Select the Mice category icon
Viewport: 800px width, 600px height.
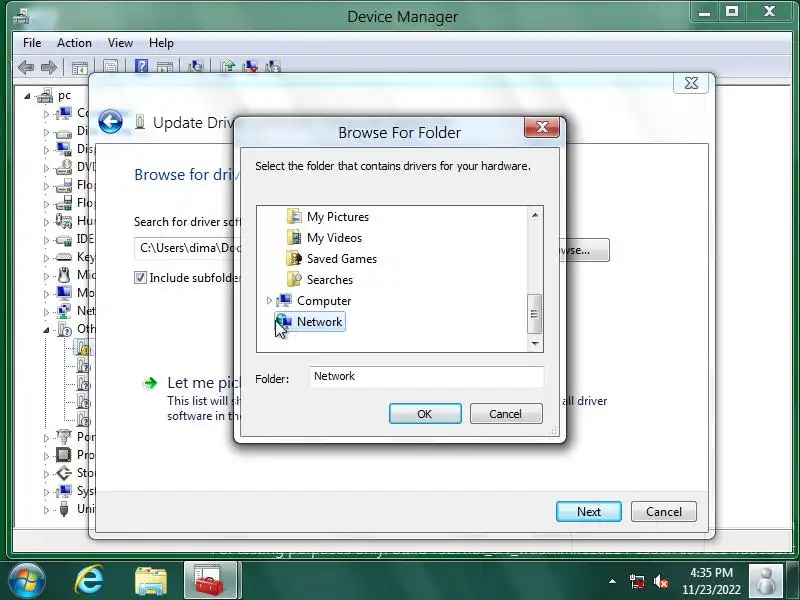(64, 275)
